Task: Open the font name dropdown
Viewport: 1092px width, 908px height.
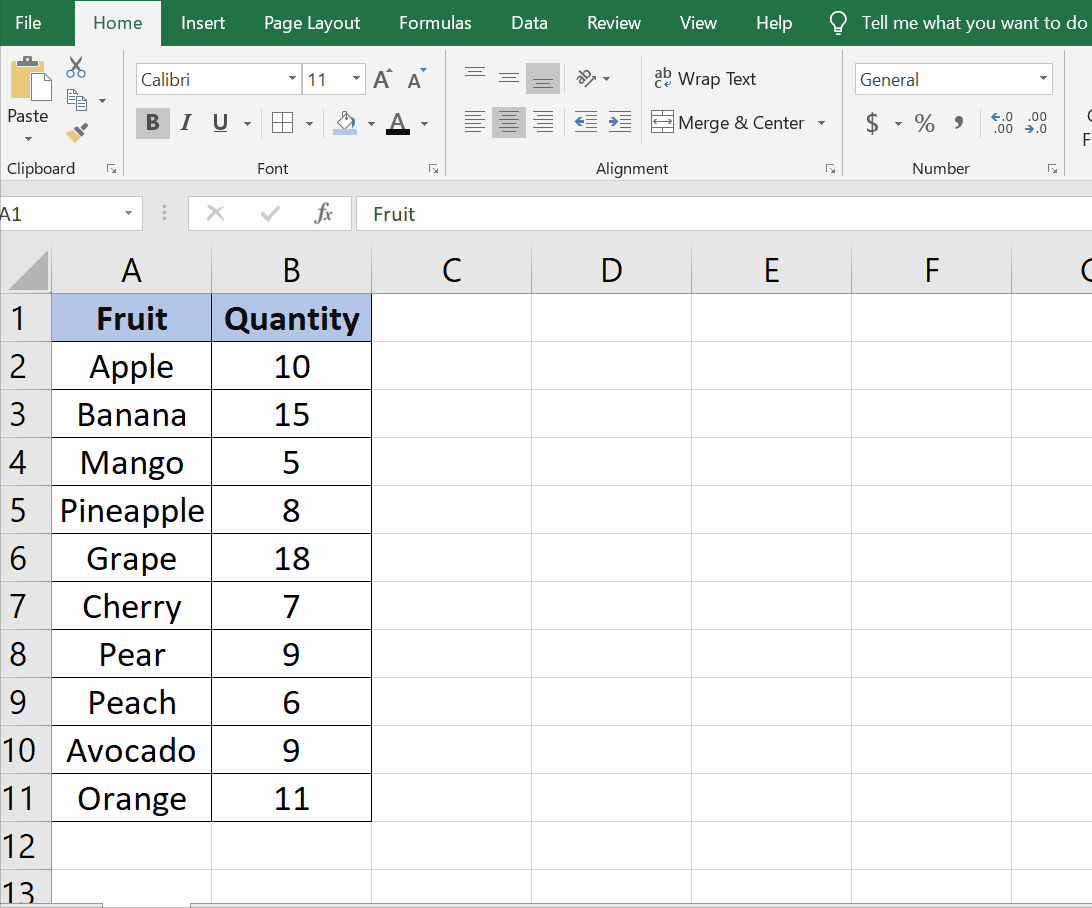Action: [x=290, y=79]
